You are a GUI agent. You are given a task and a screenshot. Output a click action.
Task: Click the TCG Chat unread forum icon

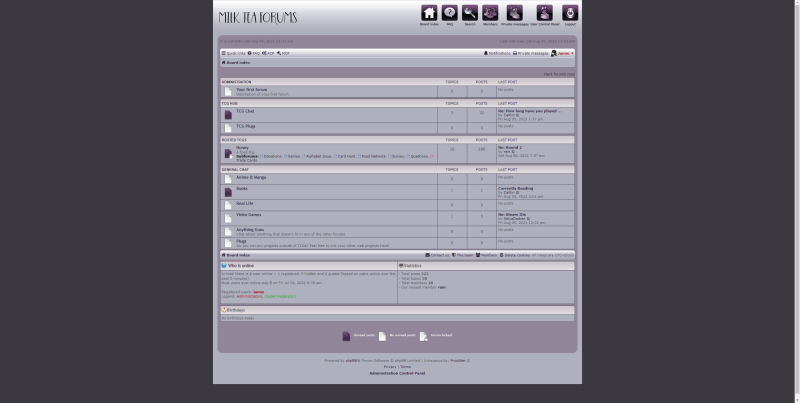coord(228,115)
